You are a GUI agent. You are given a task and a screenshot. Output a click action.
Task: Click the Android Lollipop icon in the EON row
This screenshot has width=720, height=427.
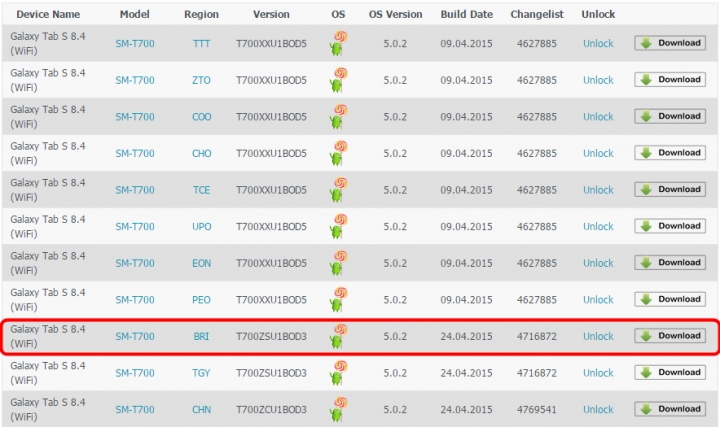click(x=338, y=263)
